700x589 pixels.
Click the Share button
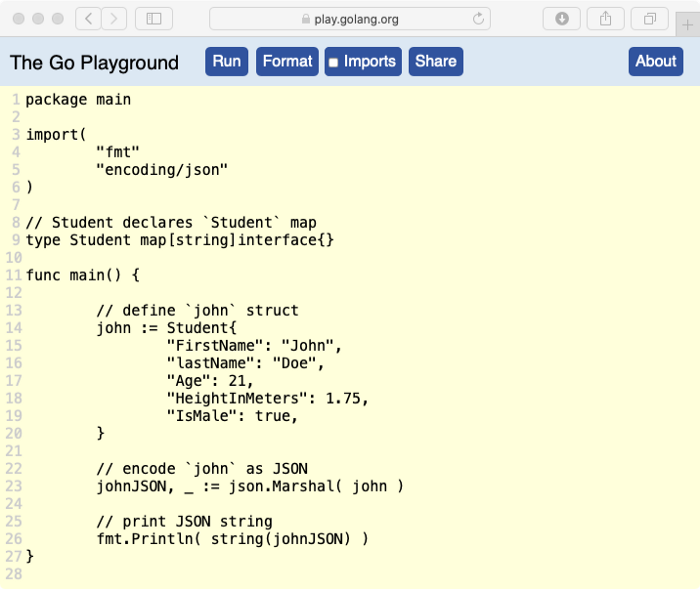point(435,61)
